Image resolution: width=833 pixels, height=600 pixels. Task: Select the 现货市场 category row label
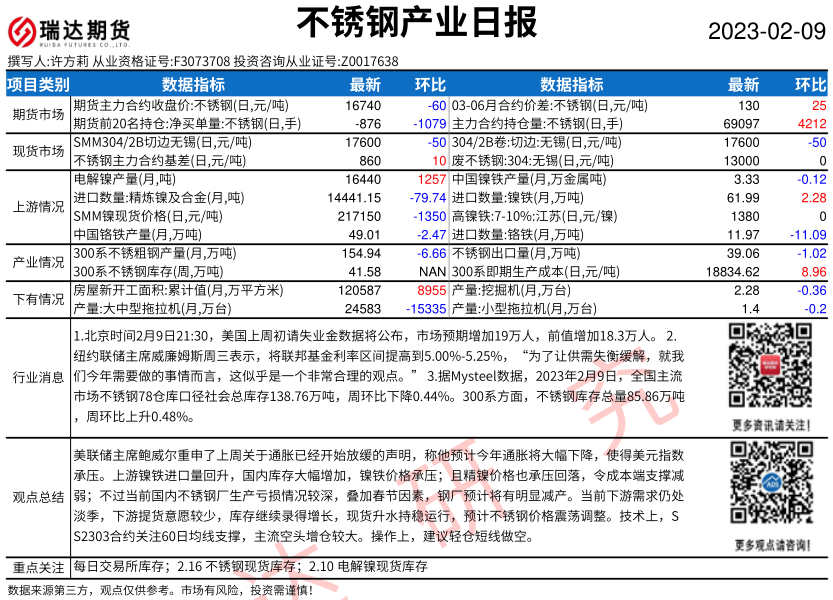[x=38, y=151]
